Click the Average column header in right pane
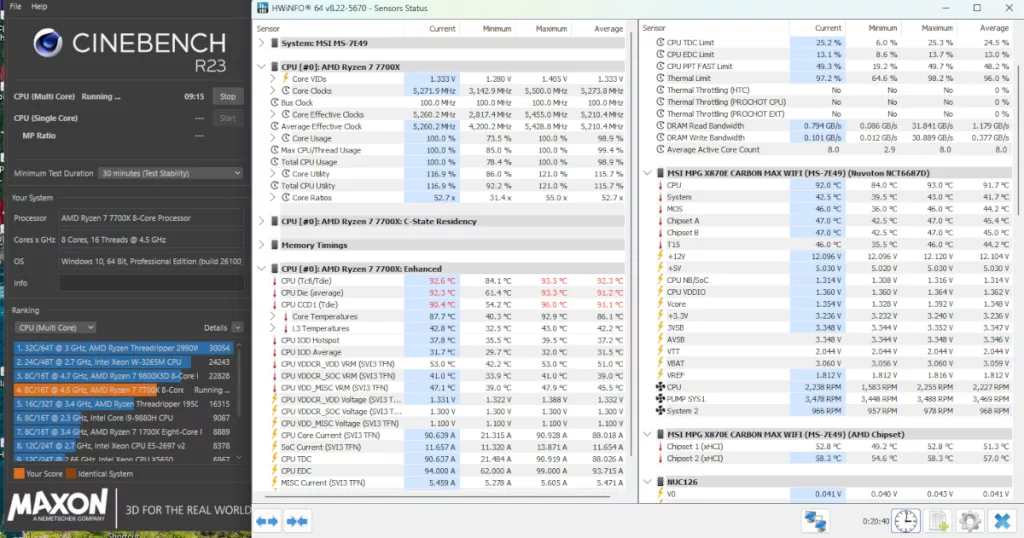The image size is (1024, 538). pyautogui.click(x=994, y=28)
